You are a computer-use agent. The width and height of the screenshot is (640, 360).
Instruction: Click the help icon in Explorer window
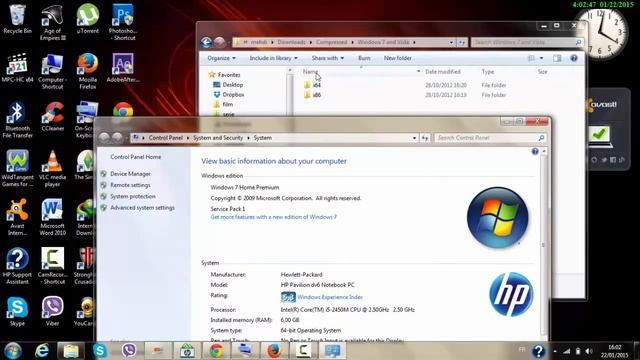(x=574, y=58)
